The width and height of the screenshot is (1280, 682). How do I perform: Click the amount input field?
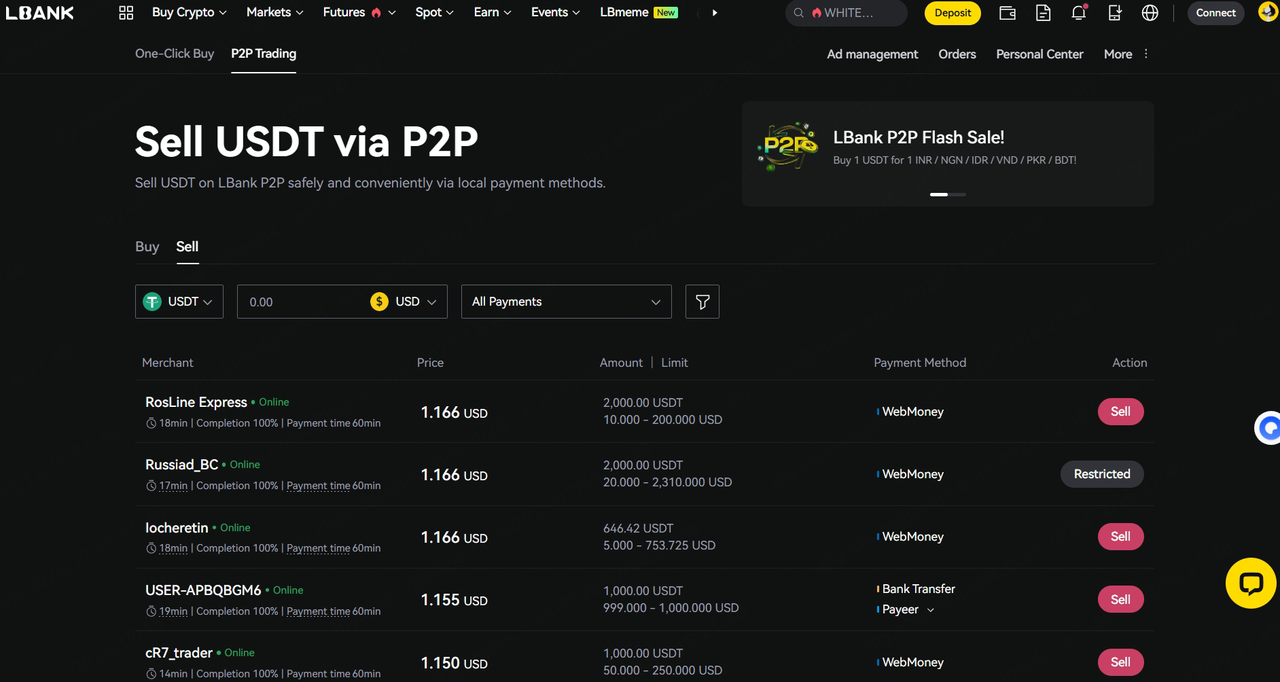(300, 302)
